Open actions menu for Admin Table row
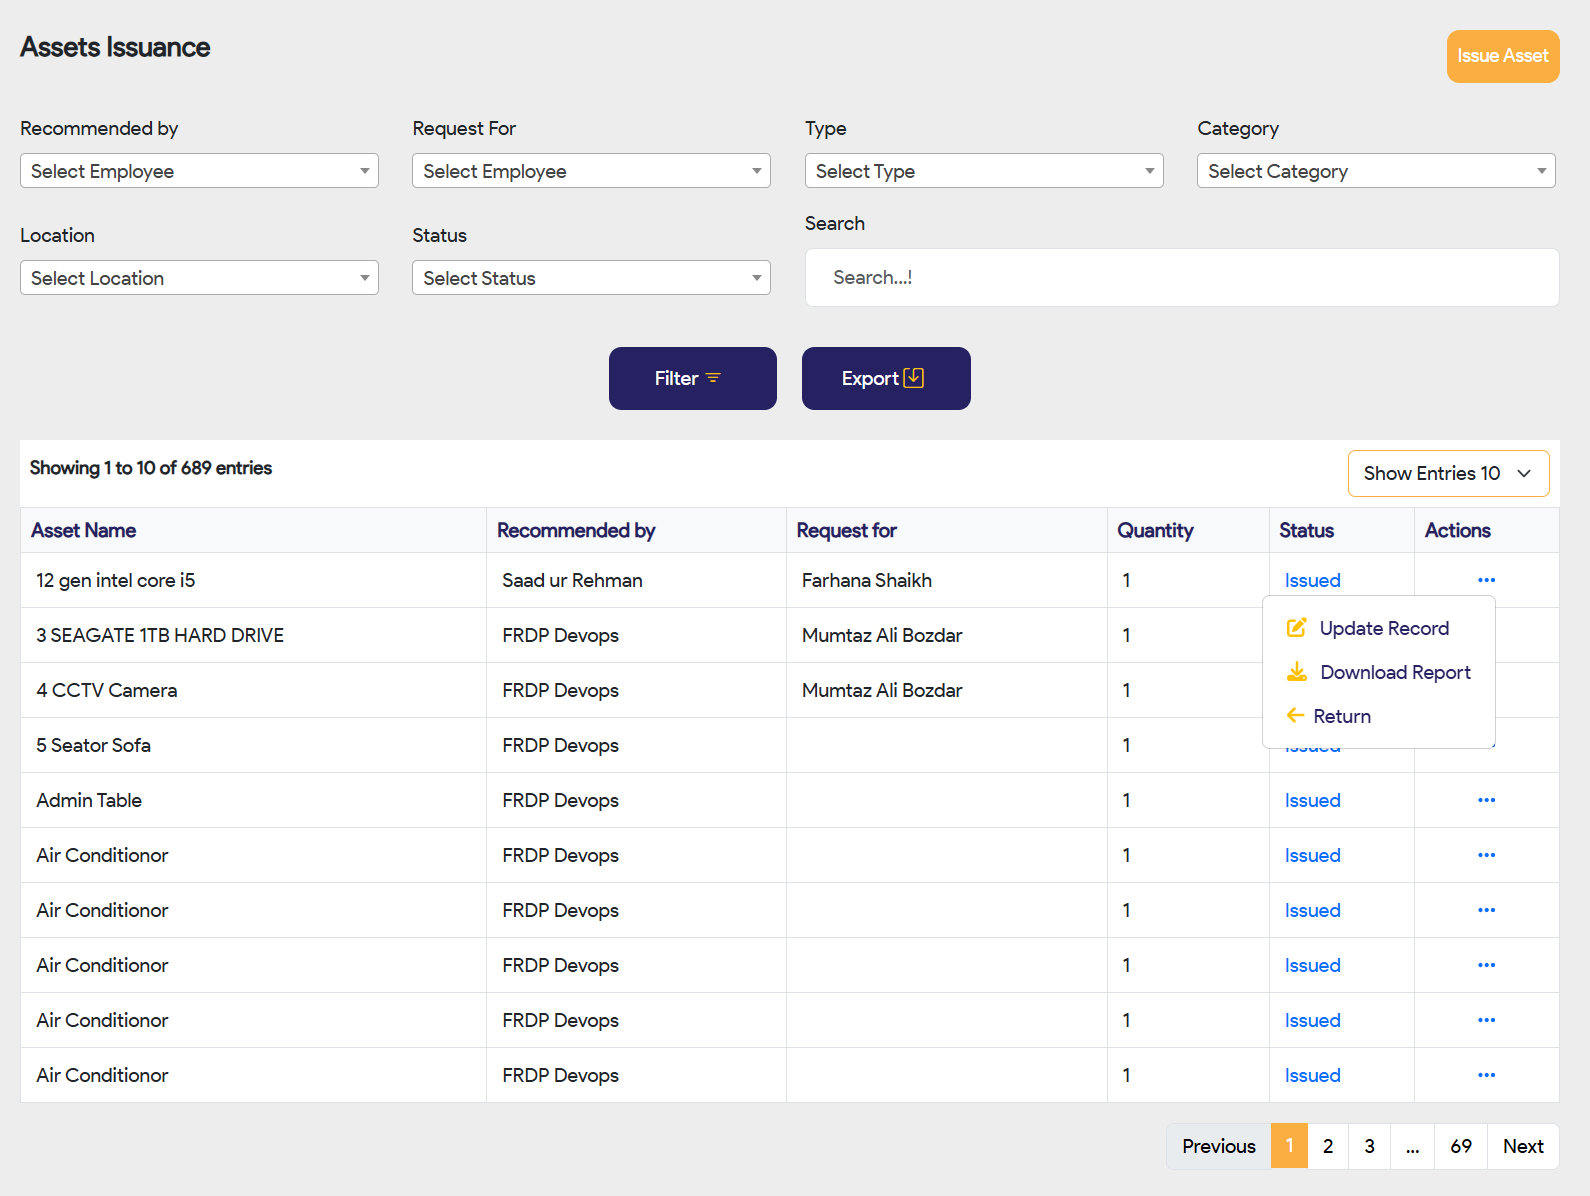Image resolution: width=1590 pixels, height=1196 pixels. tap(1486, 800)
